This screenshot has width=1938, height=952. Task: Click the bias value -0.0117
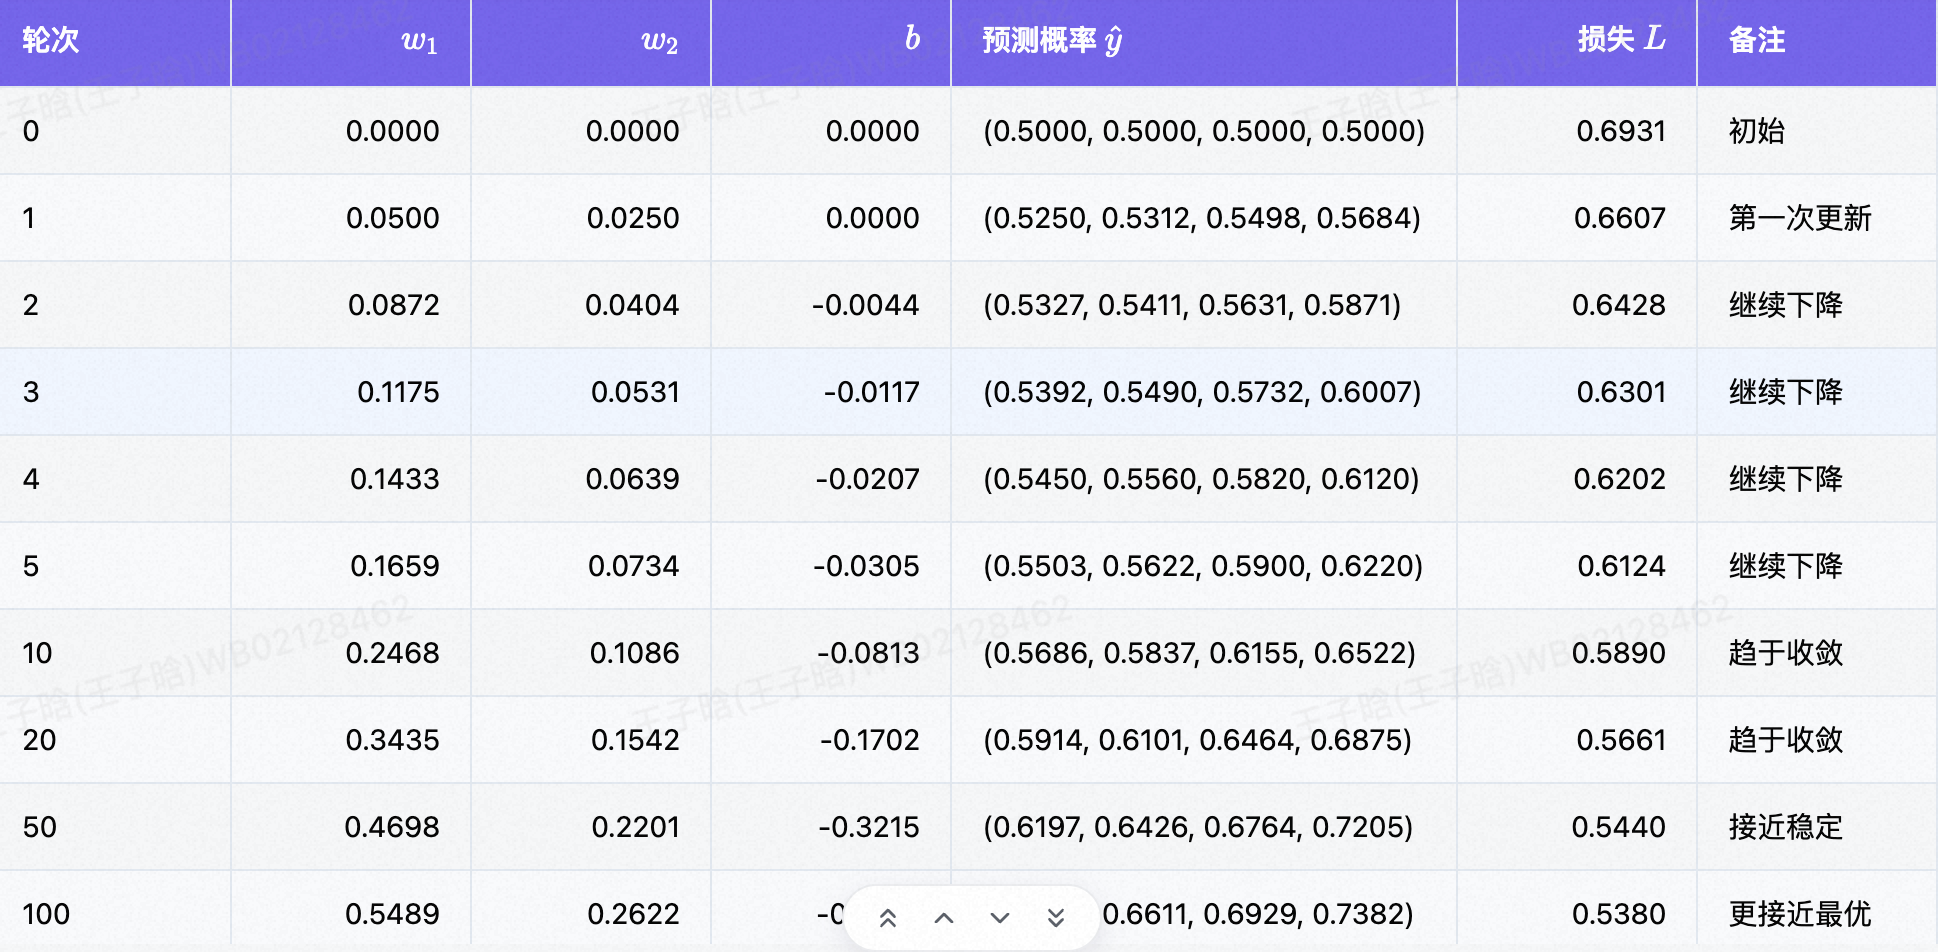coord(872,392)
